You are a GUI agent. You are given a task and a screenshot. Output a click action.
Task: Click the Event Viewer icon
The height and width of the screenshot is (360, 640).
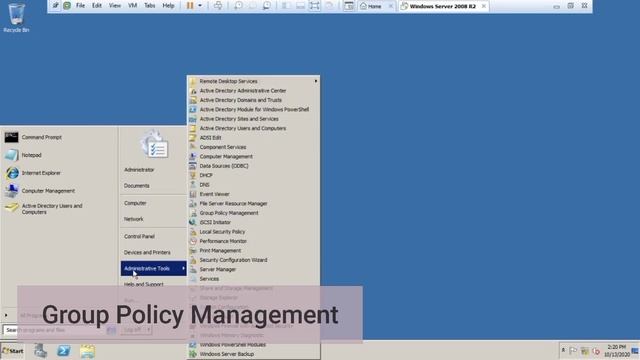[193, 194]
